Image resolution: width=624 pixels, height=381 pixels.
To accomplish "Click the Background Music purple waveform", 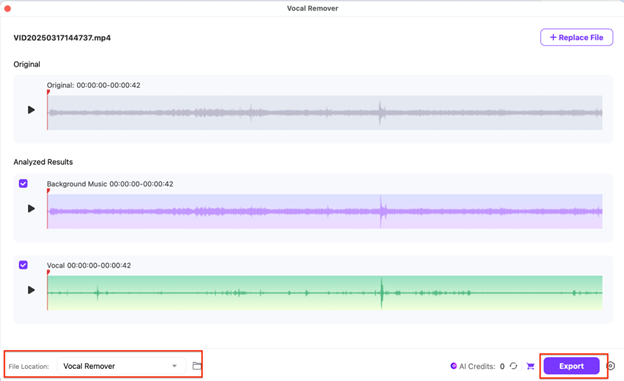I will click(325, 211).
